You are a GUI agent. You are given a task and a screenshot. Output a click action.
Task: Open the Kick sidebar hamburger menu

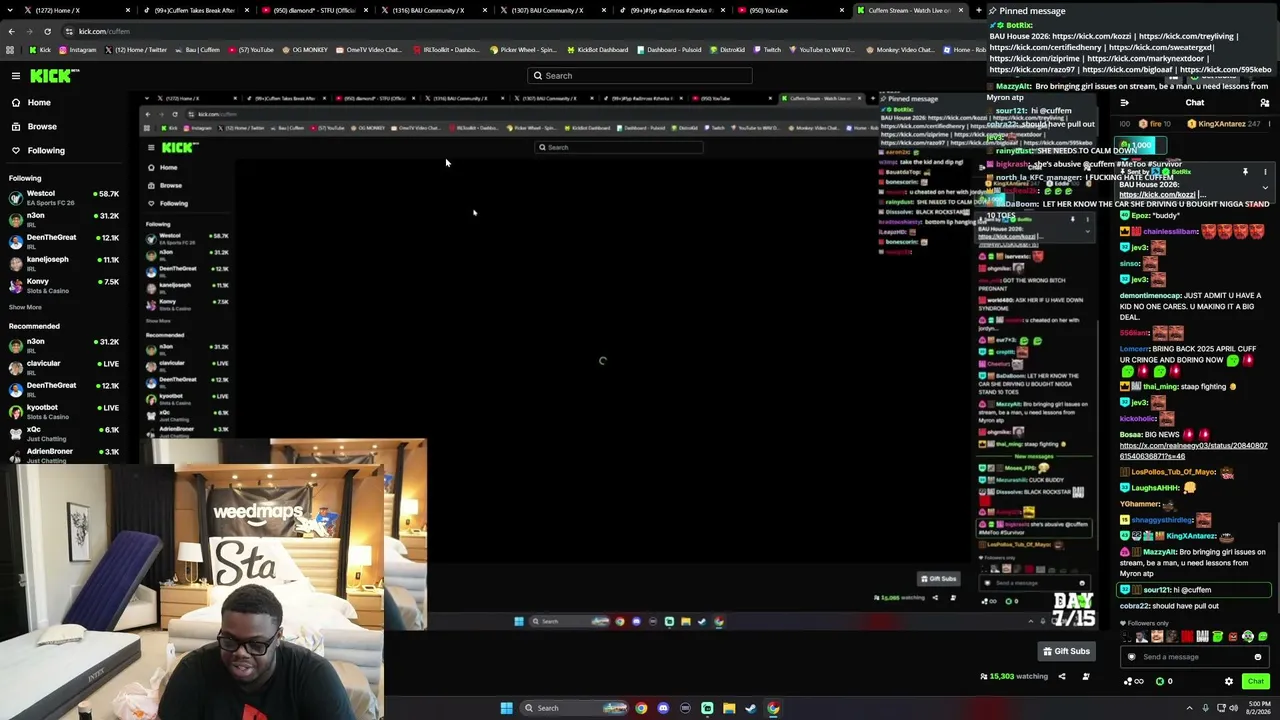click(x=16, y=76)
